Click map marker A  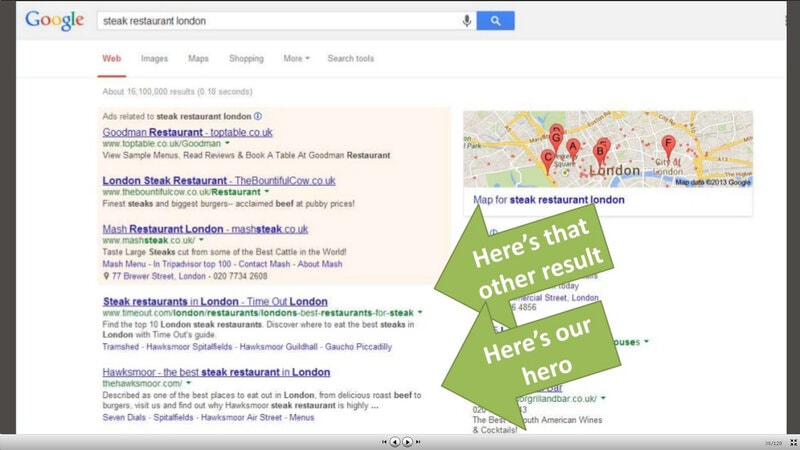coord(573,148)
